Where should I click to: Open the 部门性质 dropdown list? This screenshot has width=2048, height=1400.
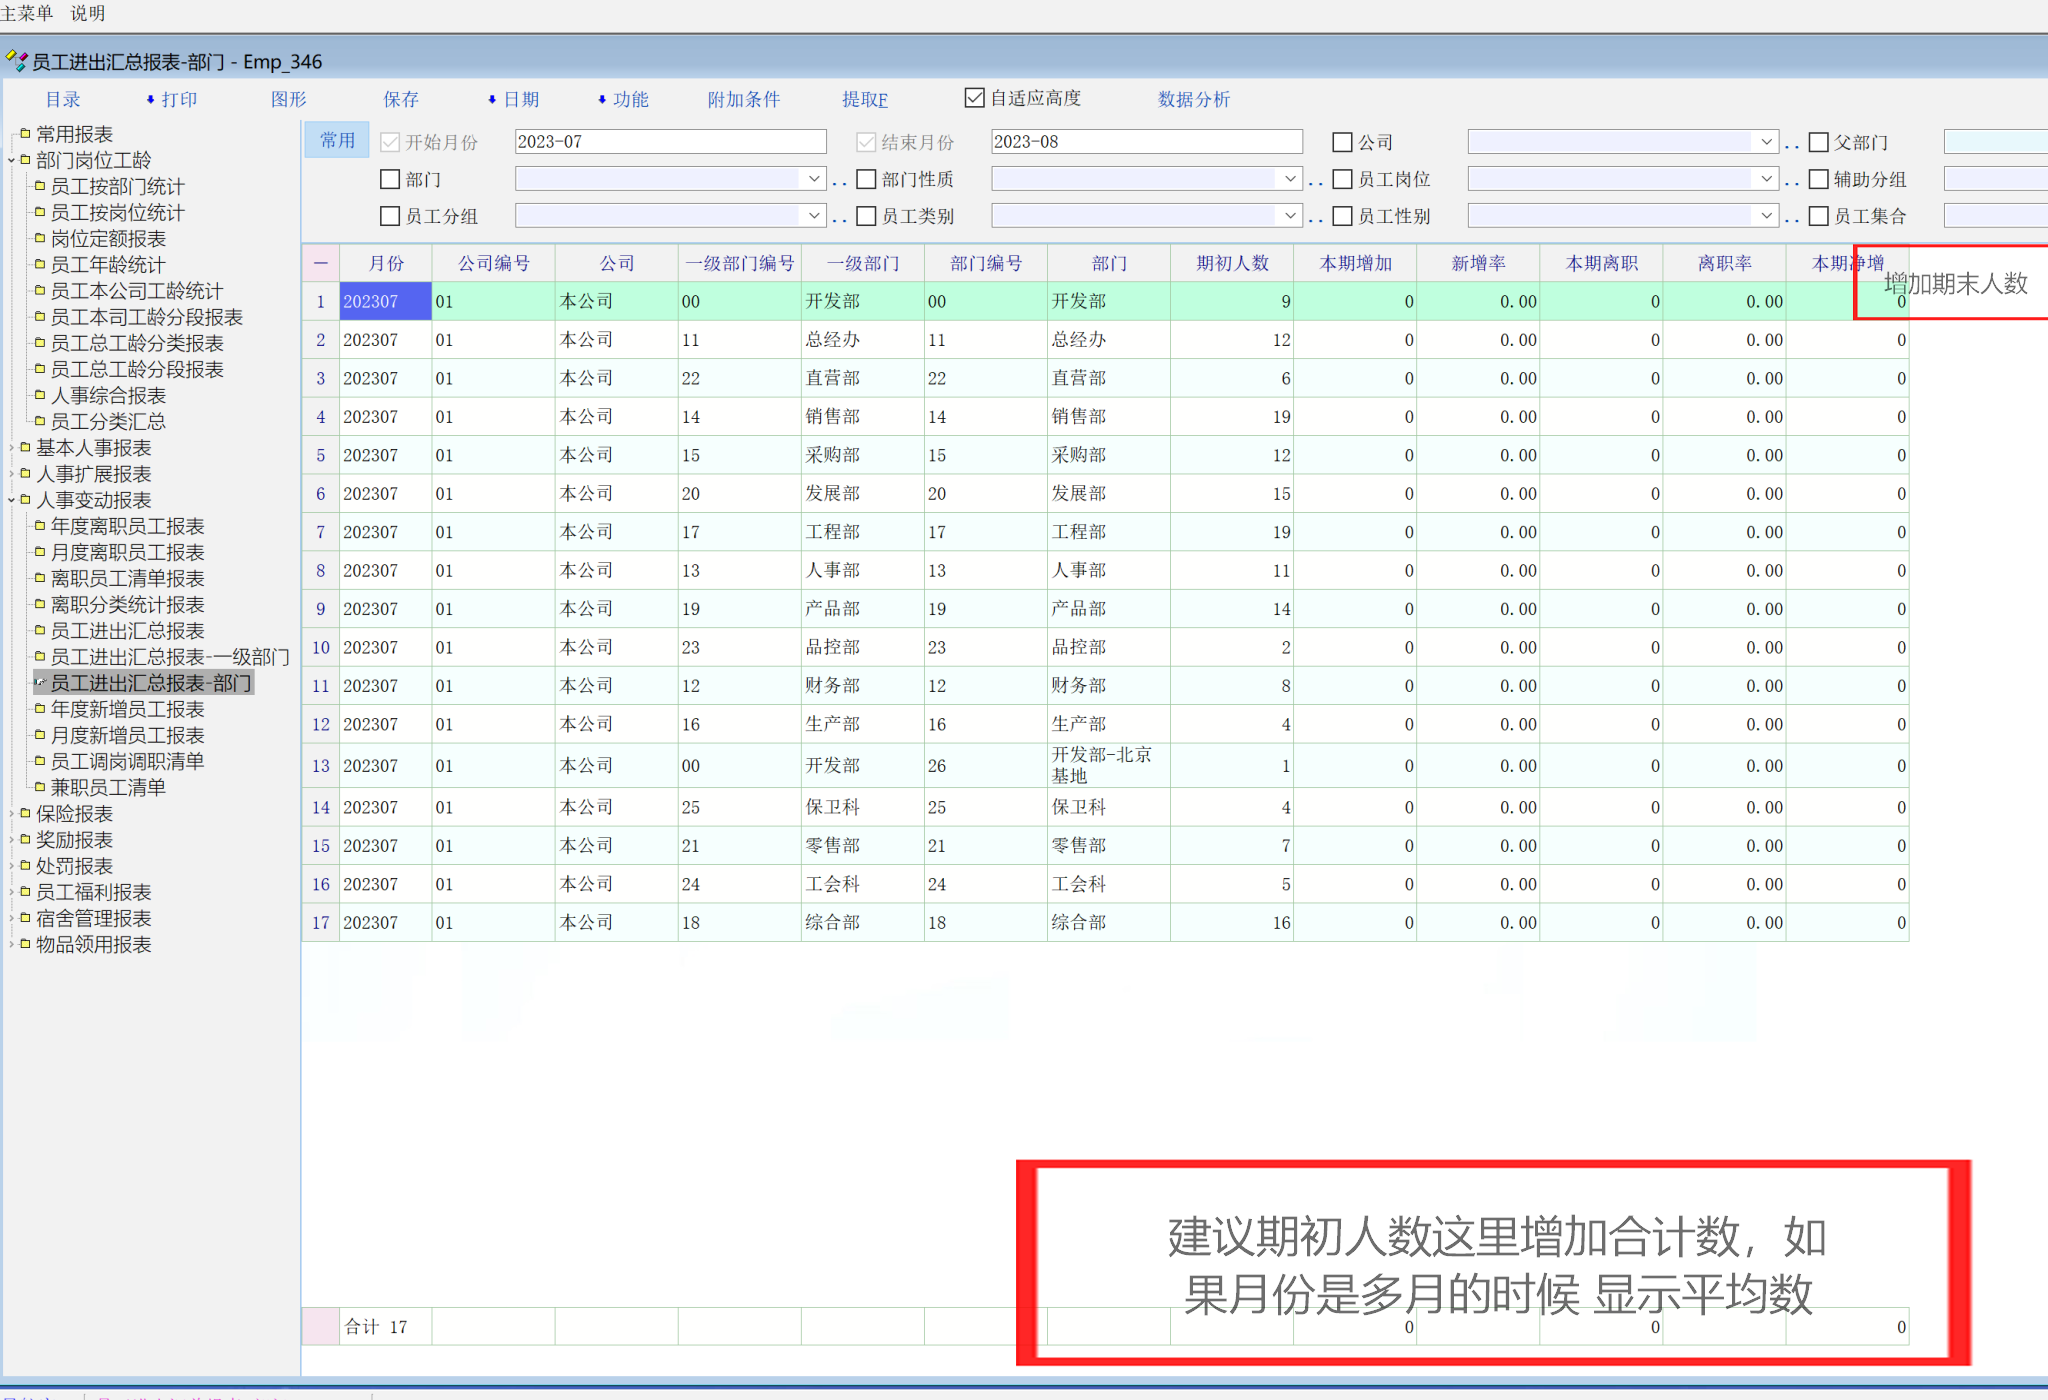(x=1290, y=179)
